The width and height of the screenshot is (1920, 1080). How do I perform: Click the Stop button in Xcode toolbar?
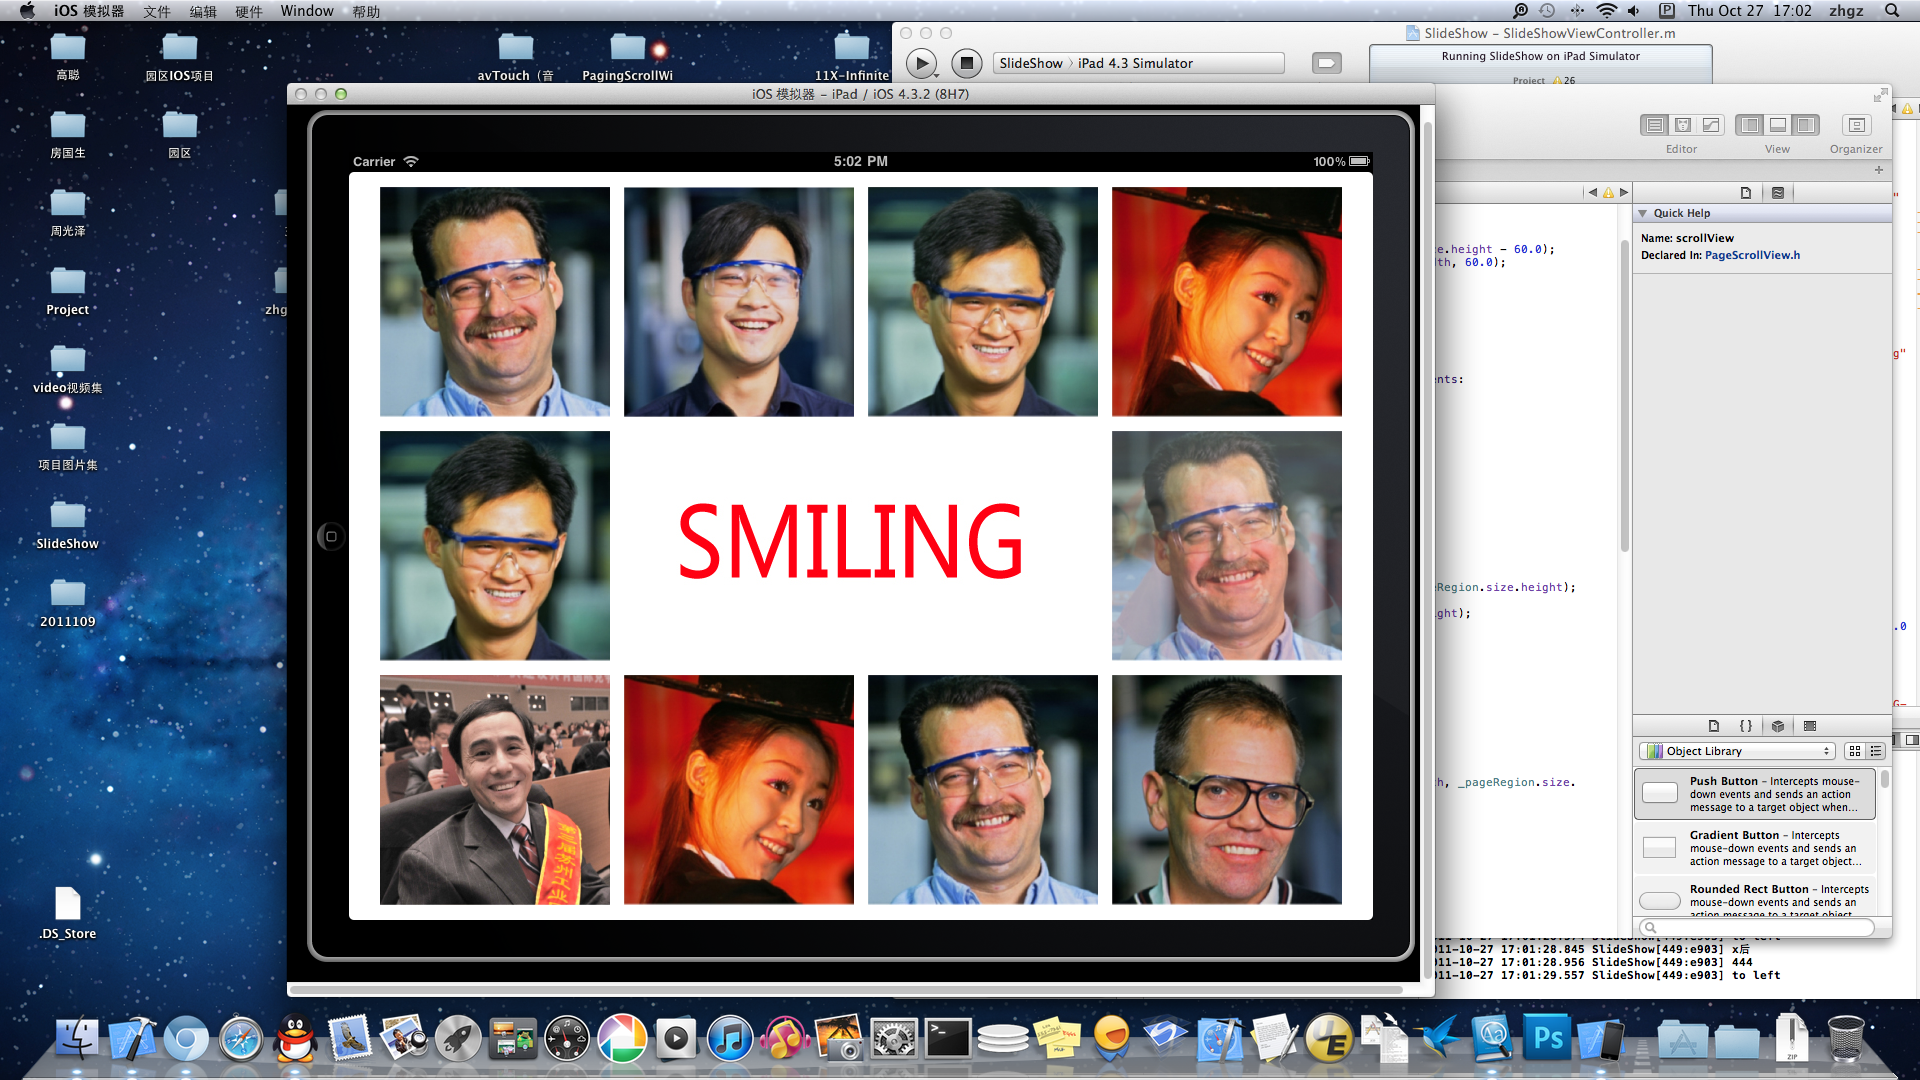(x=966, y=63)
